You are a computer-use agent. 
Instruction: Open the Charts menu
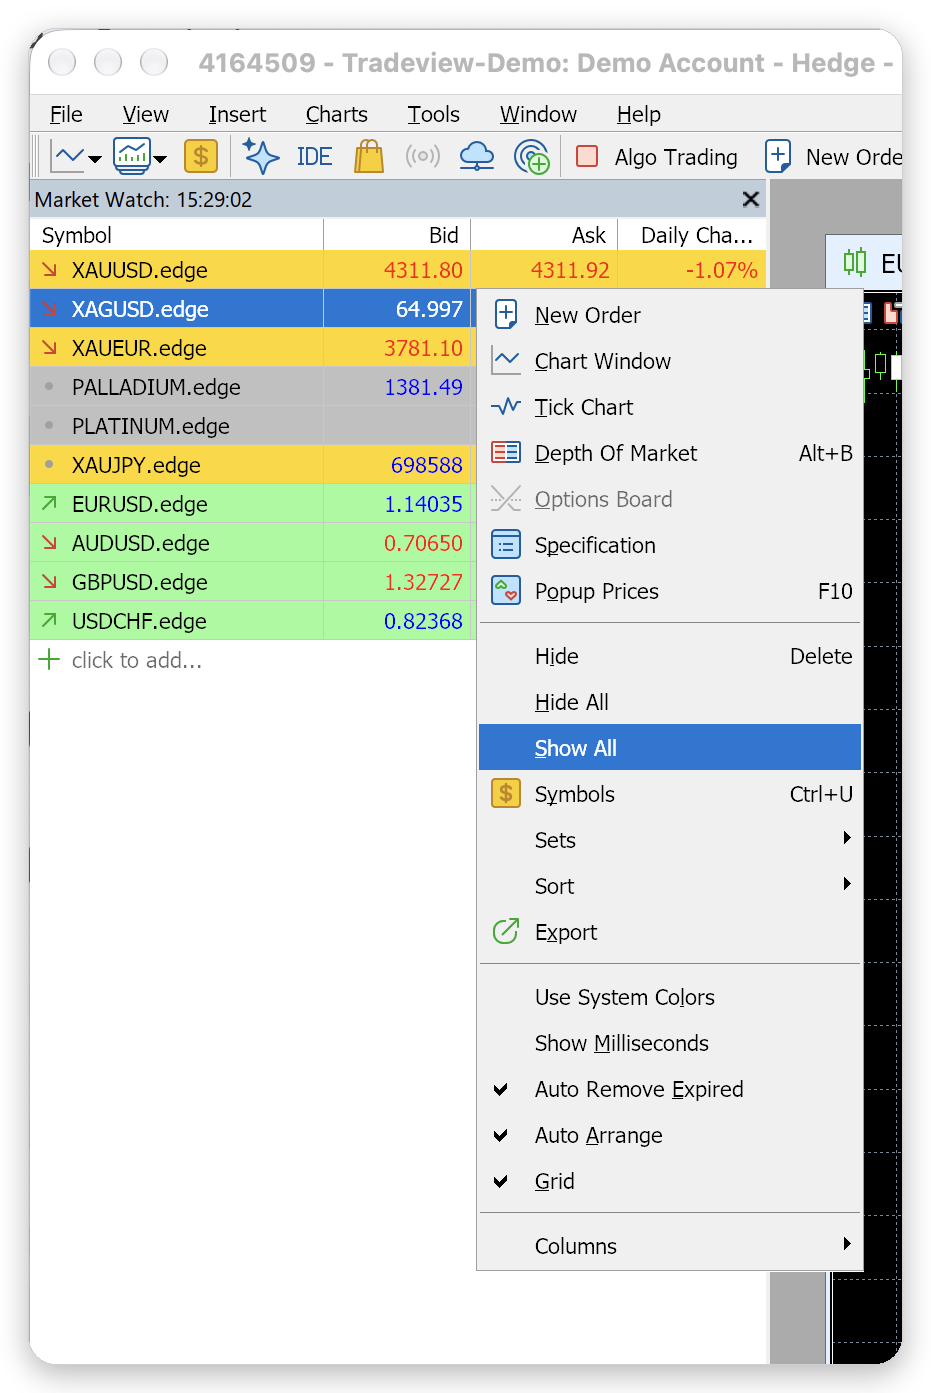tap(337, 114)
